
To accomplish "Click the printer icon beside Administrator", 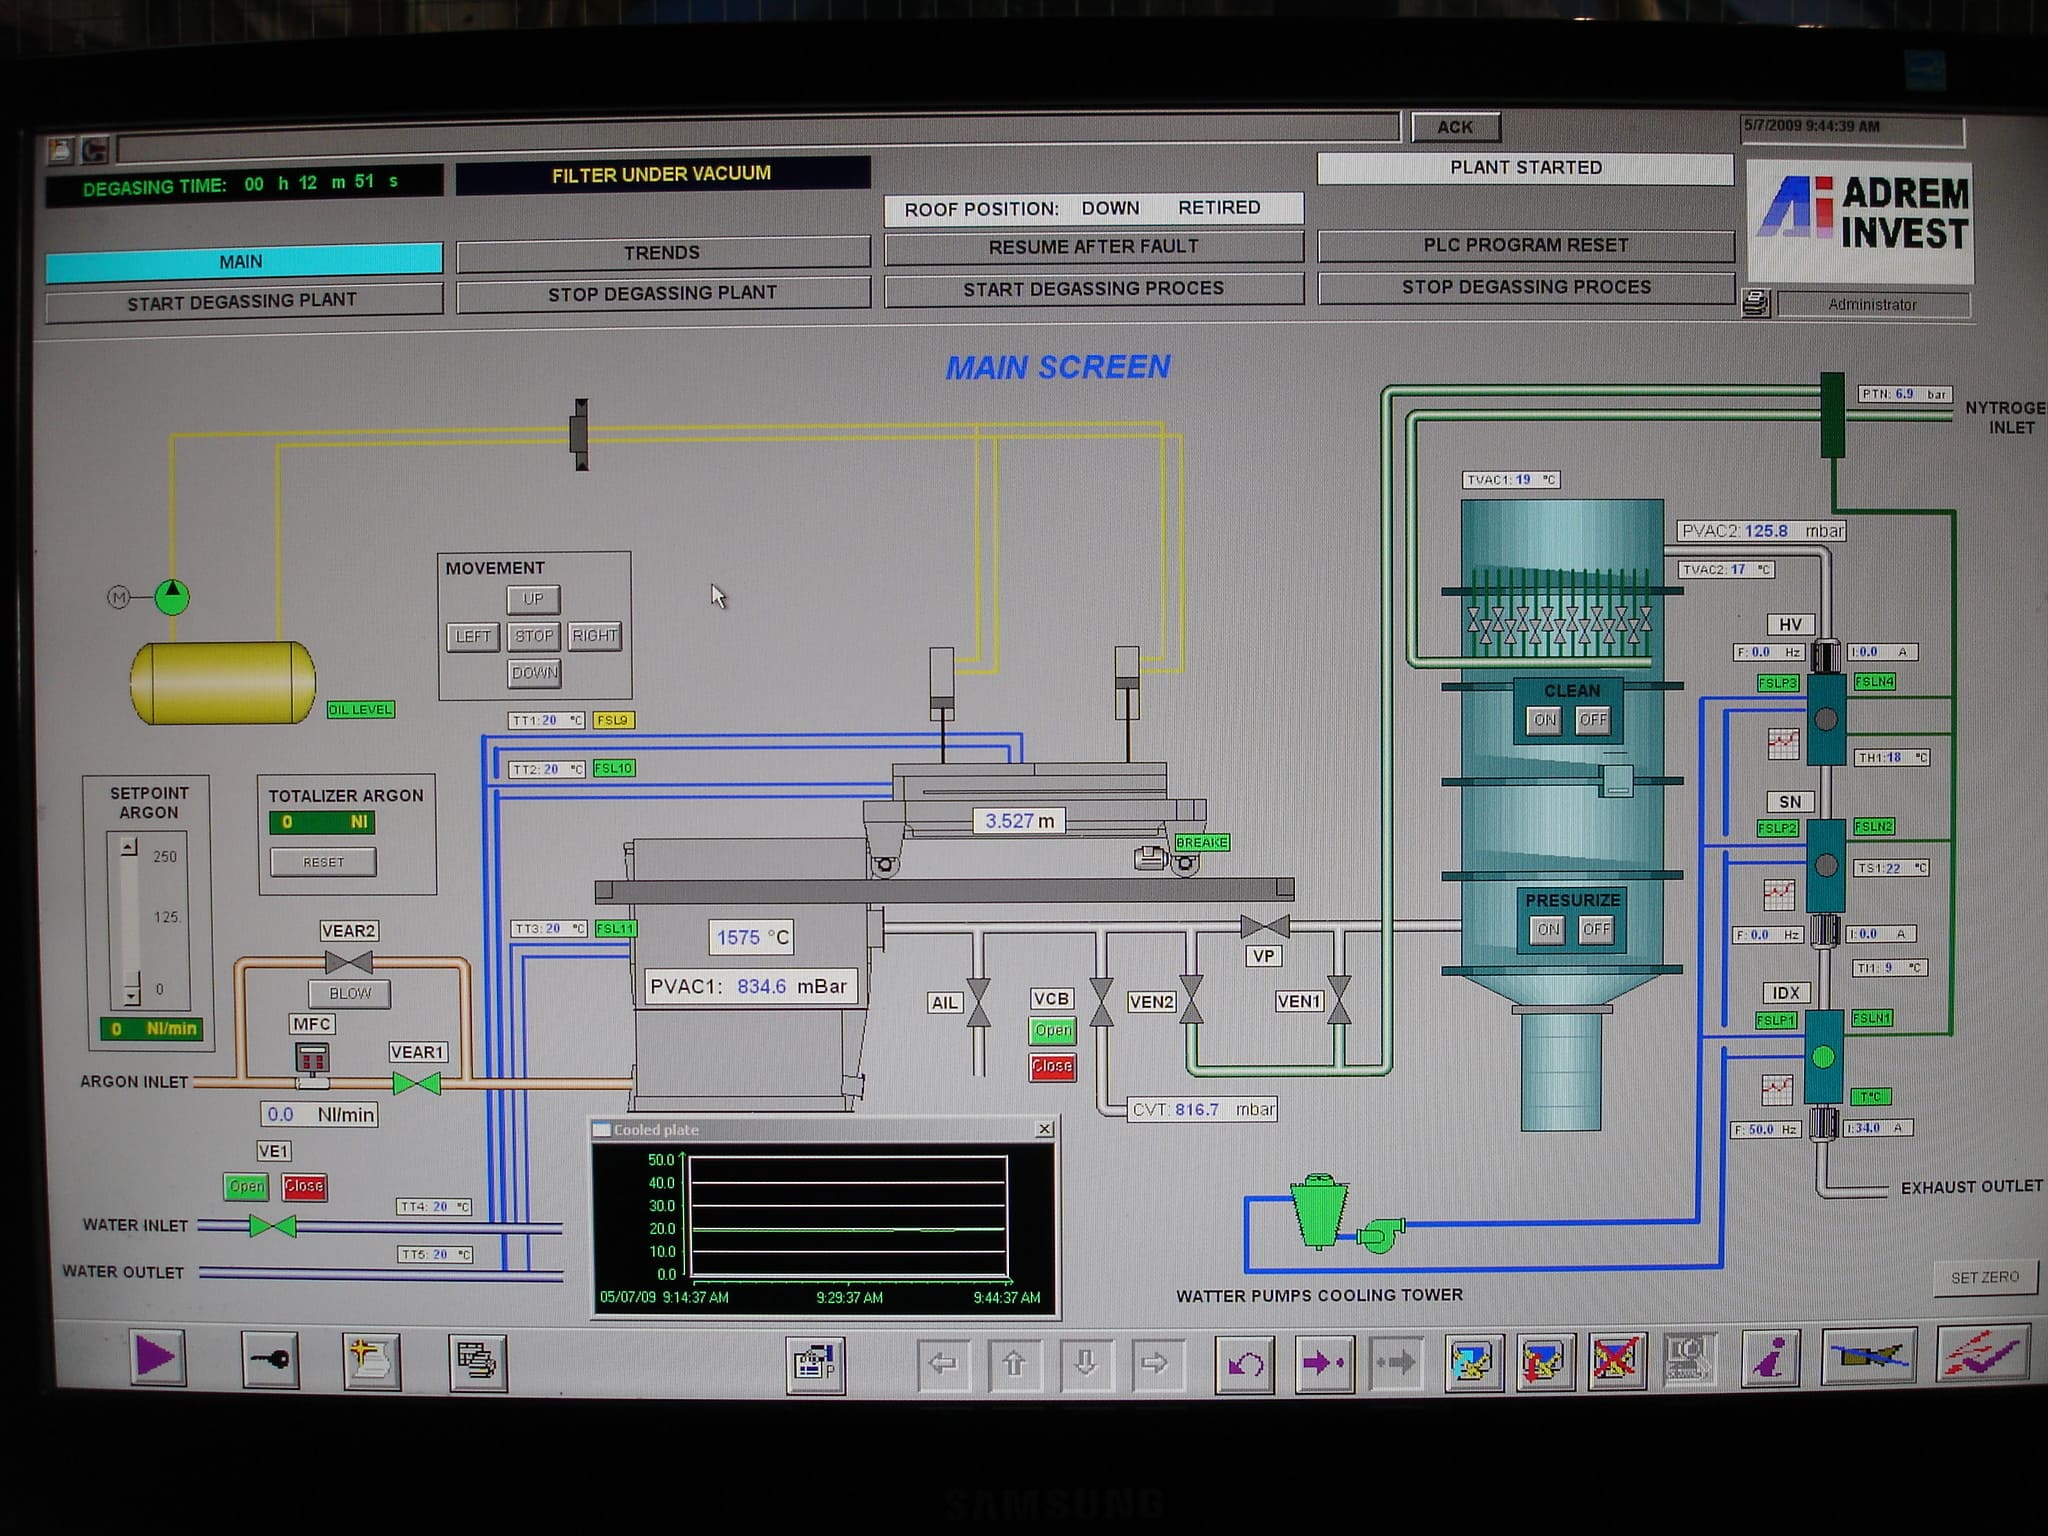I will click(1755, 303).
